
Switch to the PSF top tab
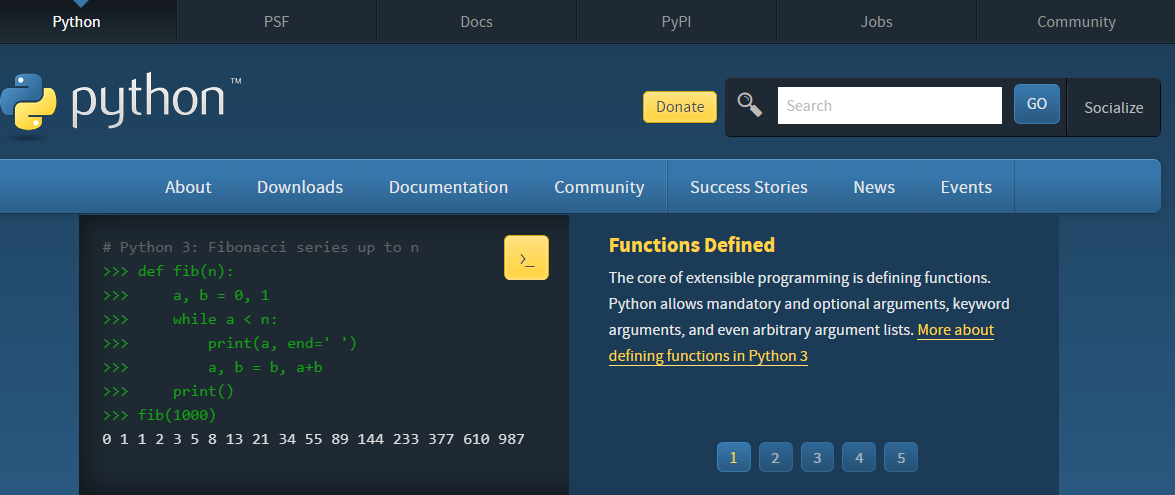tap(276, 21)
